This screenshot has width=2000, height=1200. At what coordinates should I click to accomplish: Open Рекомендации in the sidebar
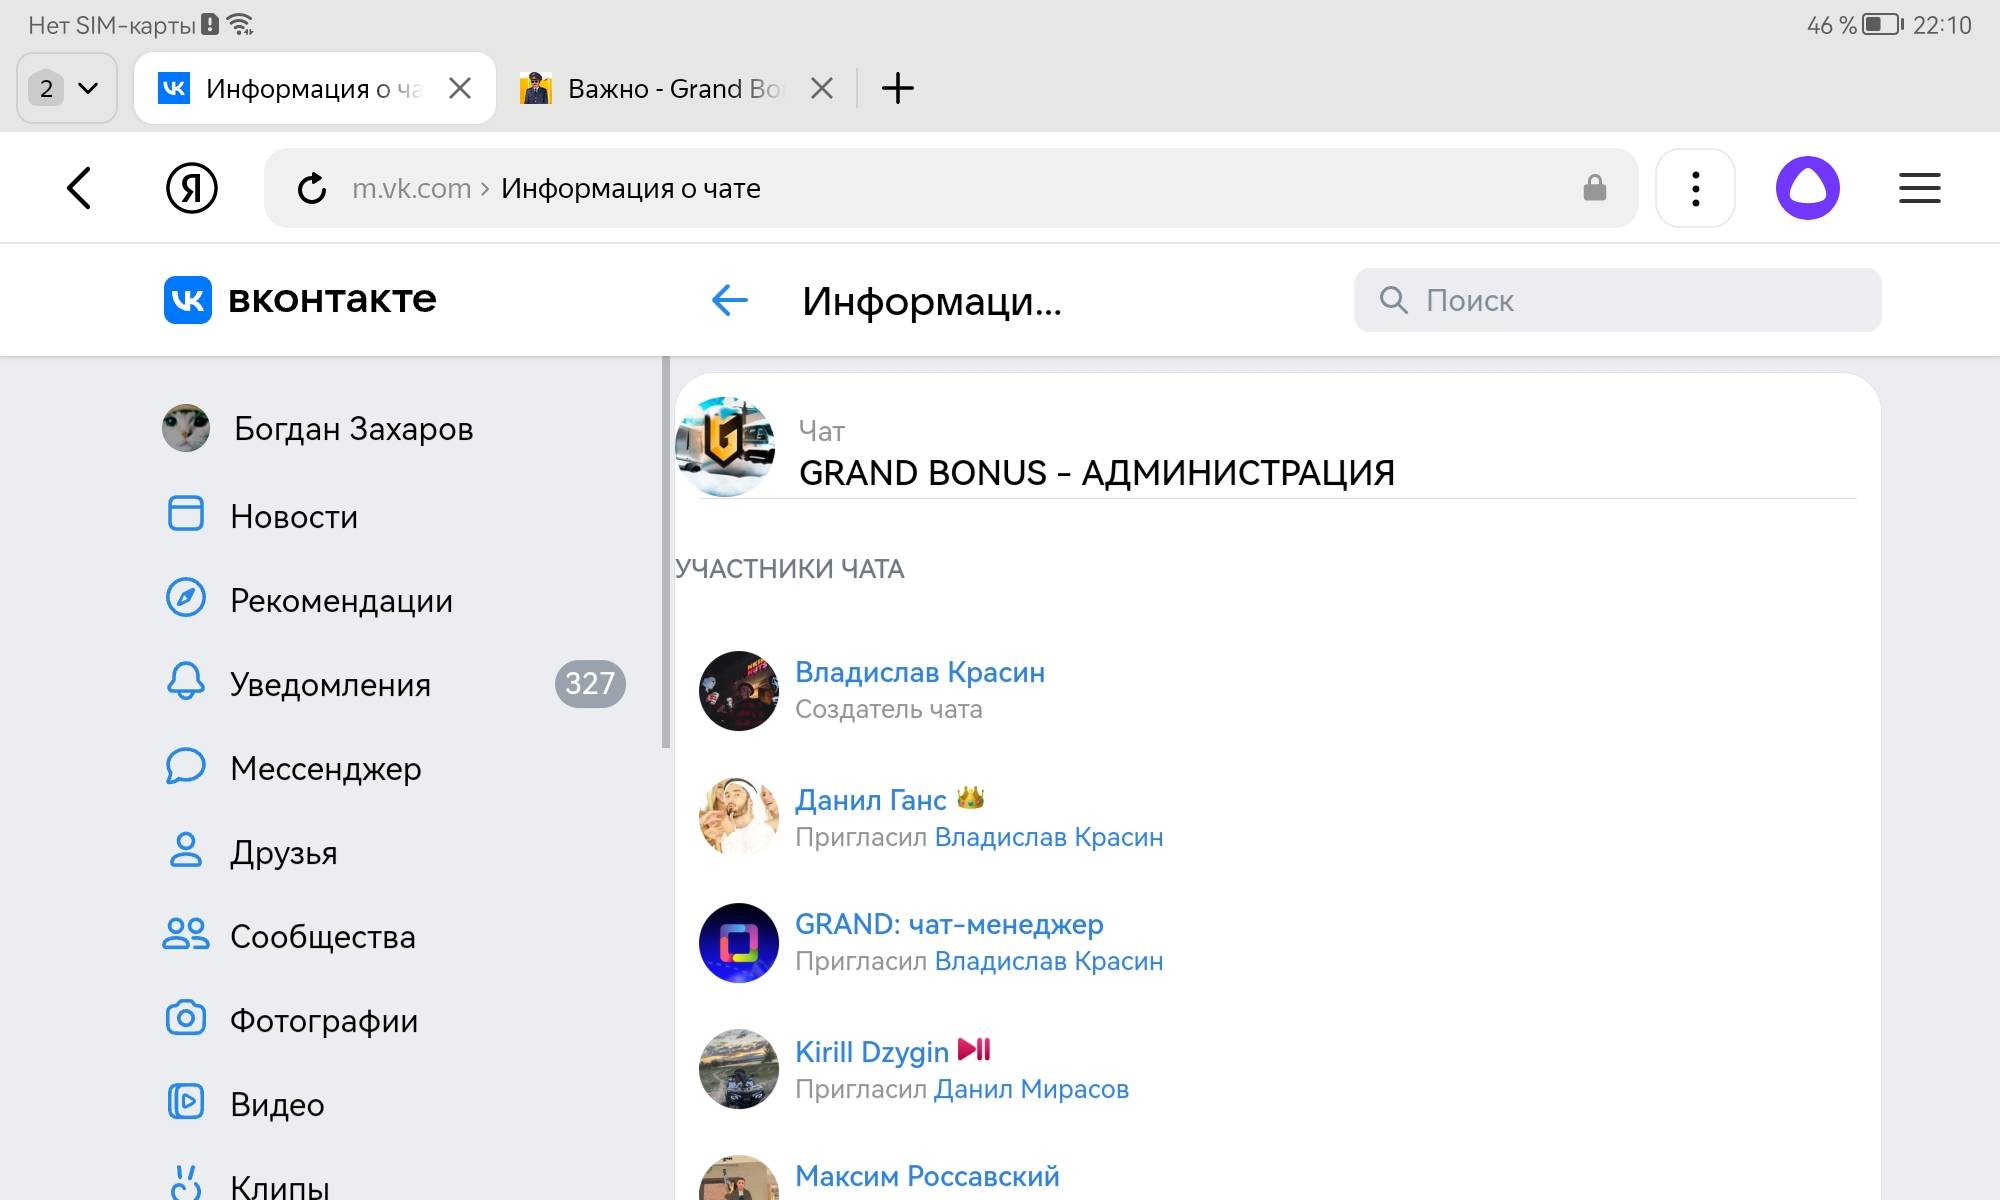(341, 600)
